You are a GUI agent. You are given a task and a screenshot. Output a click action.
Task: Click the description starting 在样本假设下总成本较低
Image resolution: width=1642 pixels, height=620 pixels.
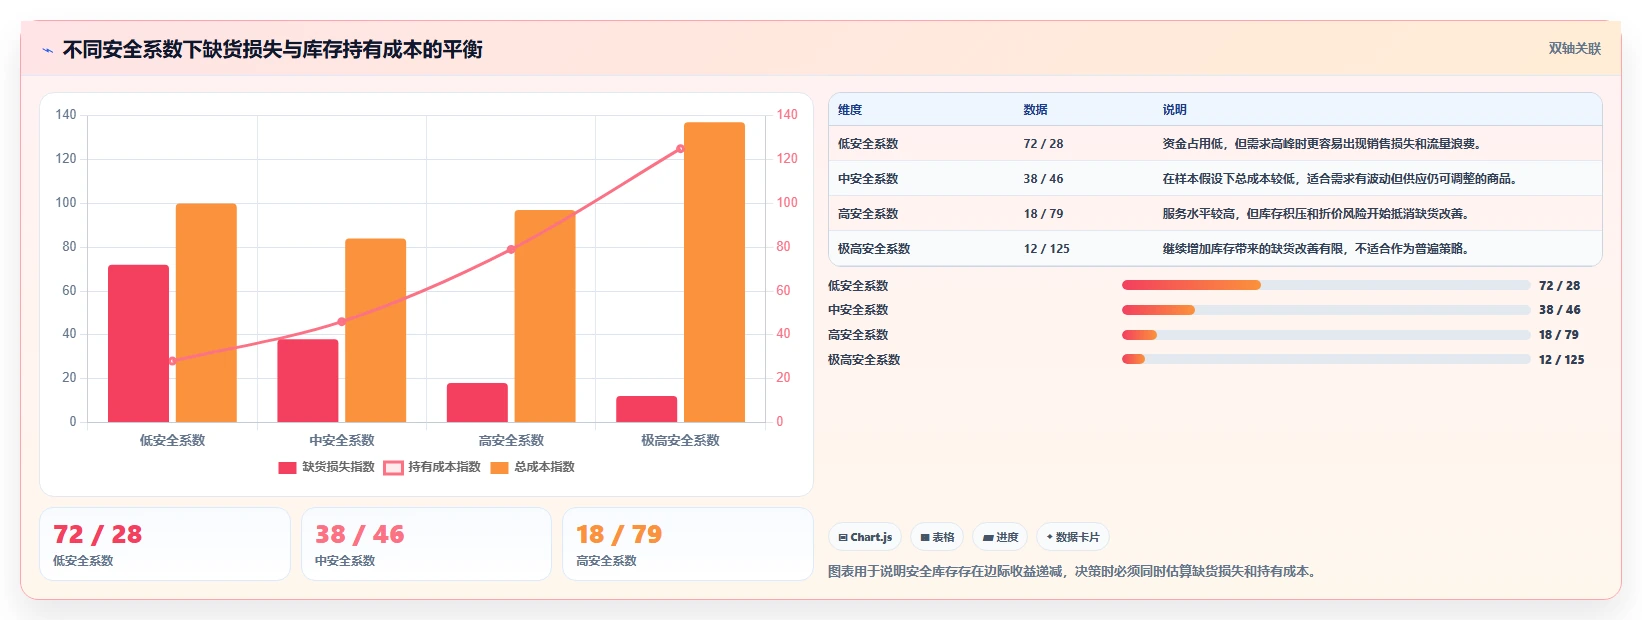[1339, 179]
